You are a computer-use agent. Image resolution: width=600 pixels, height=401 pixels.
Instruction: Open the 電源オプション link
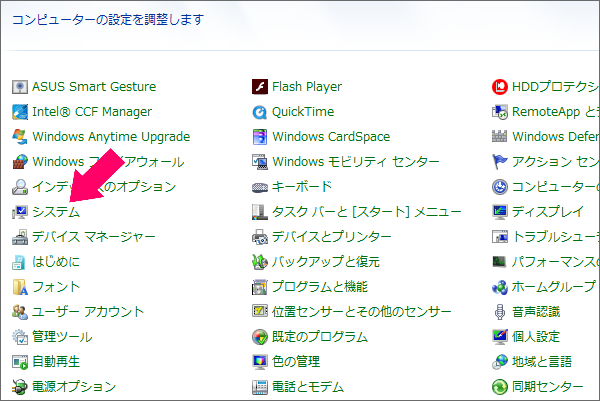click(x=74, y=387)
